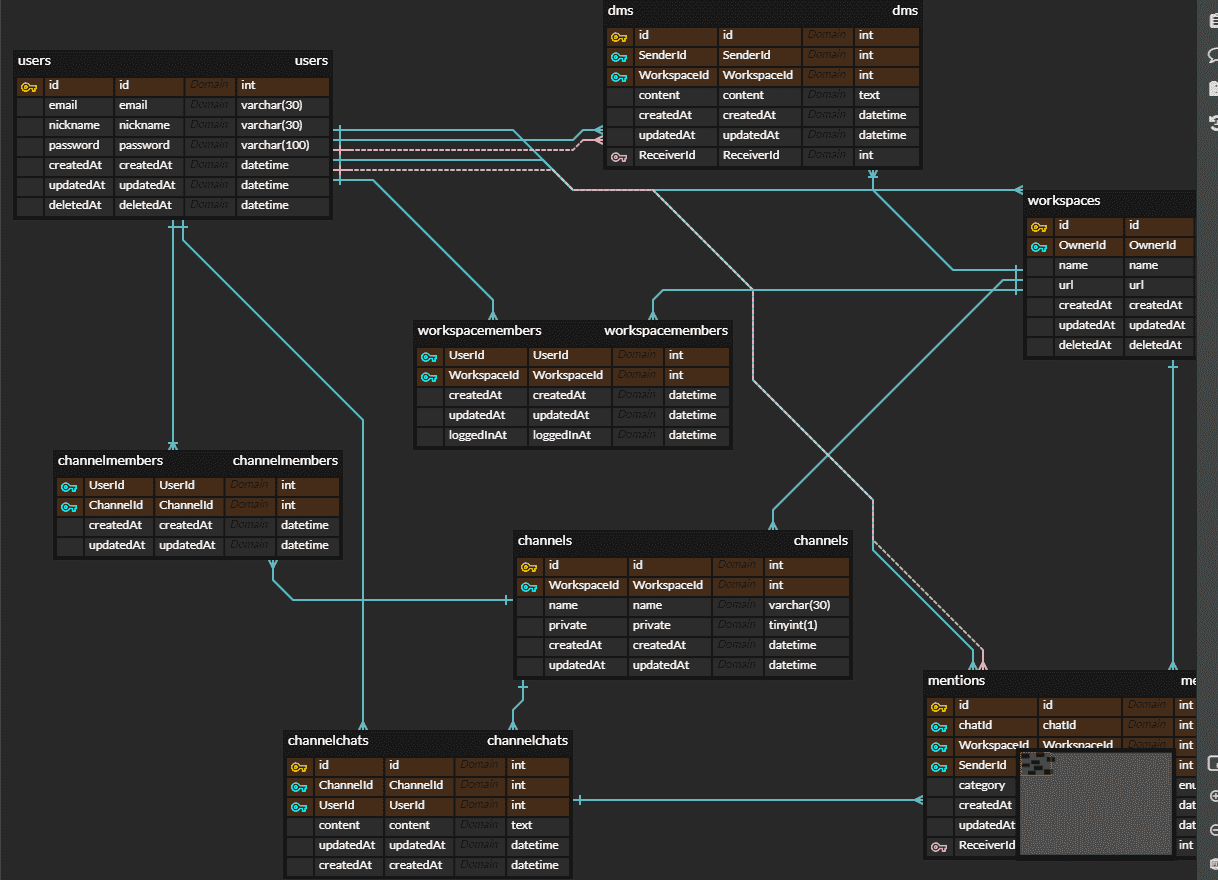
Task: Click the OwnerId key icon in workspaces table
Action: (x=1039, y=246)
